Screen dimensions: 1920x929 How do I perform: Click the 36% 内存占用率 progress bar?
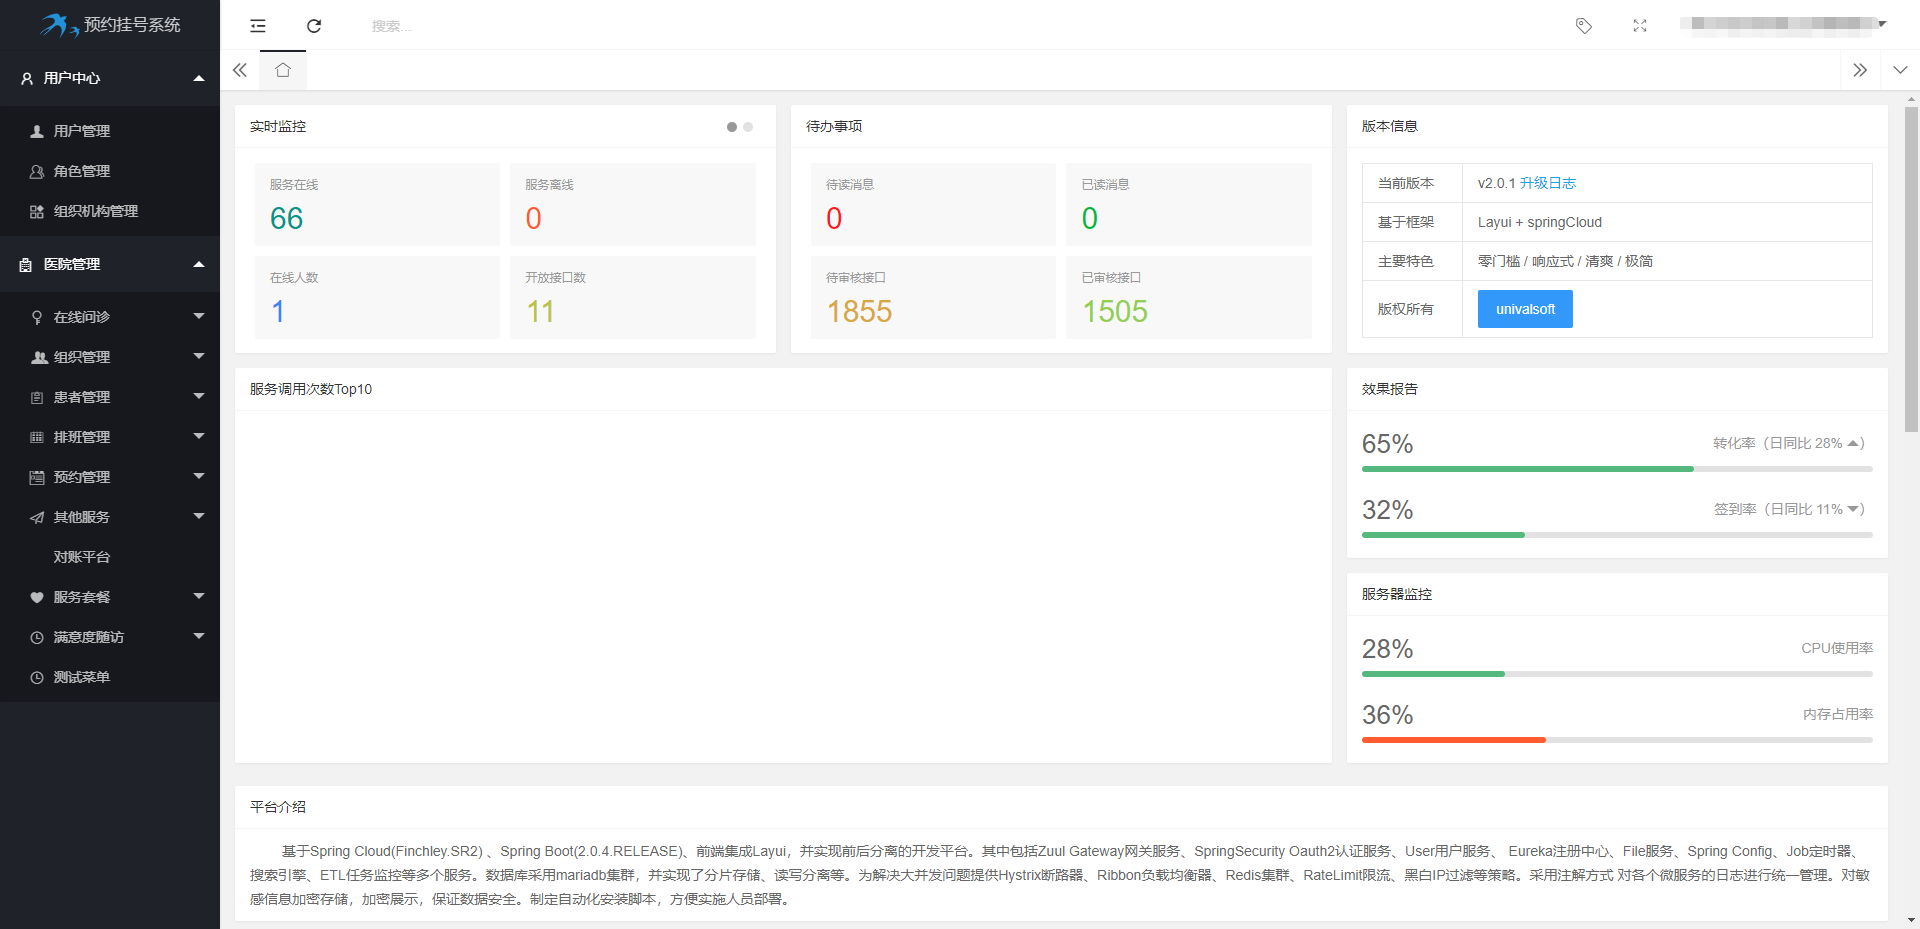1617,740
